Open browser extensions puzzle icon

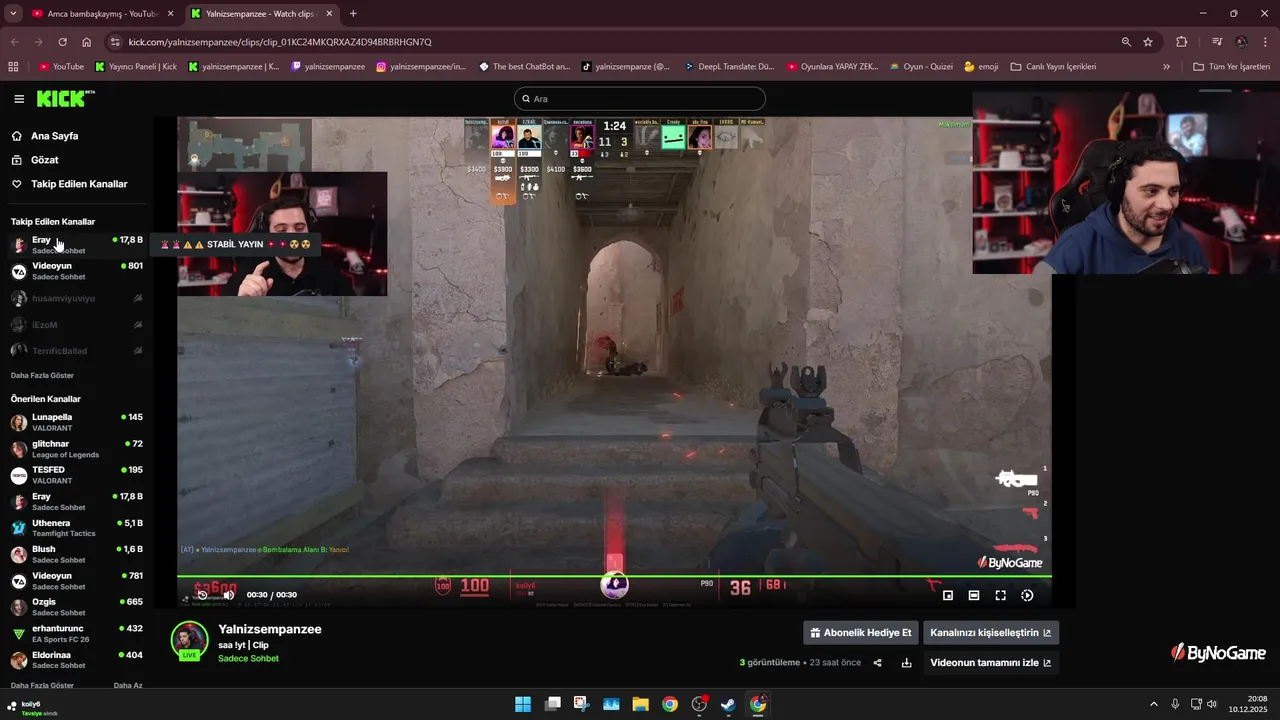[x=1182, y=42]
